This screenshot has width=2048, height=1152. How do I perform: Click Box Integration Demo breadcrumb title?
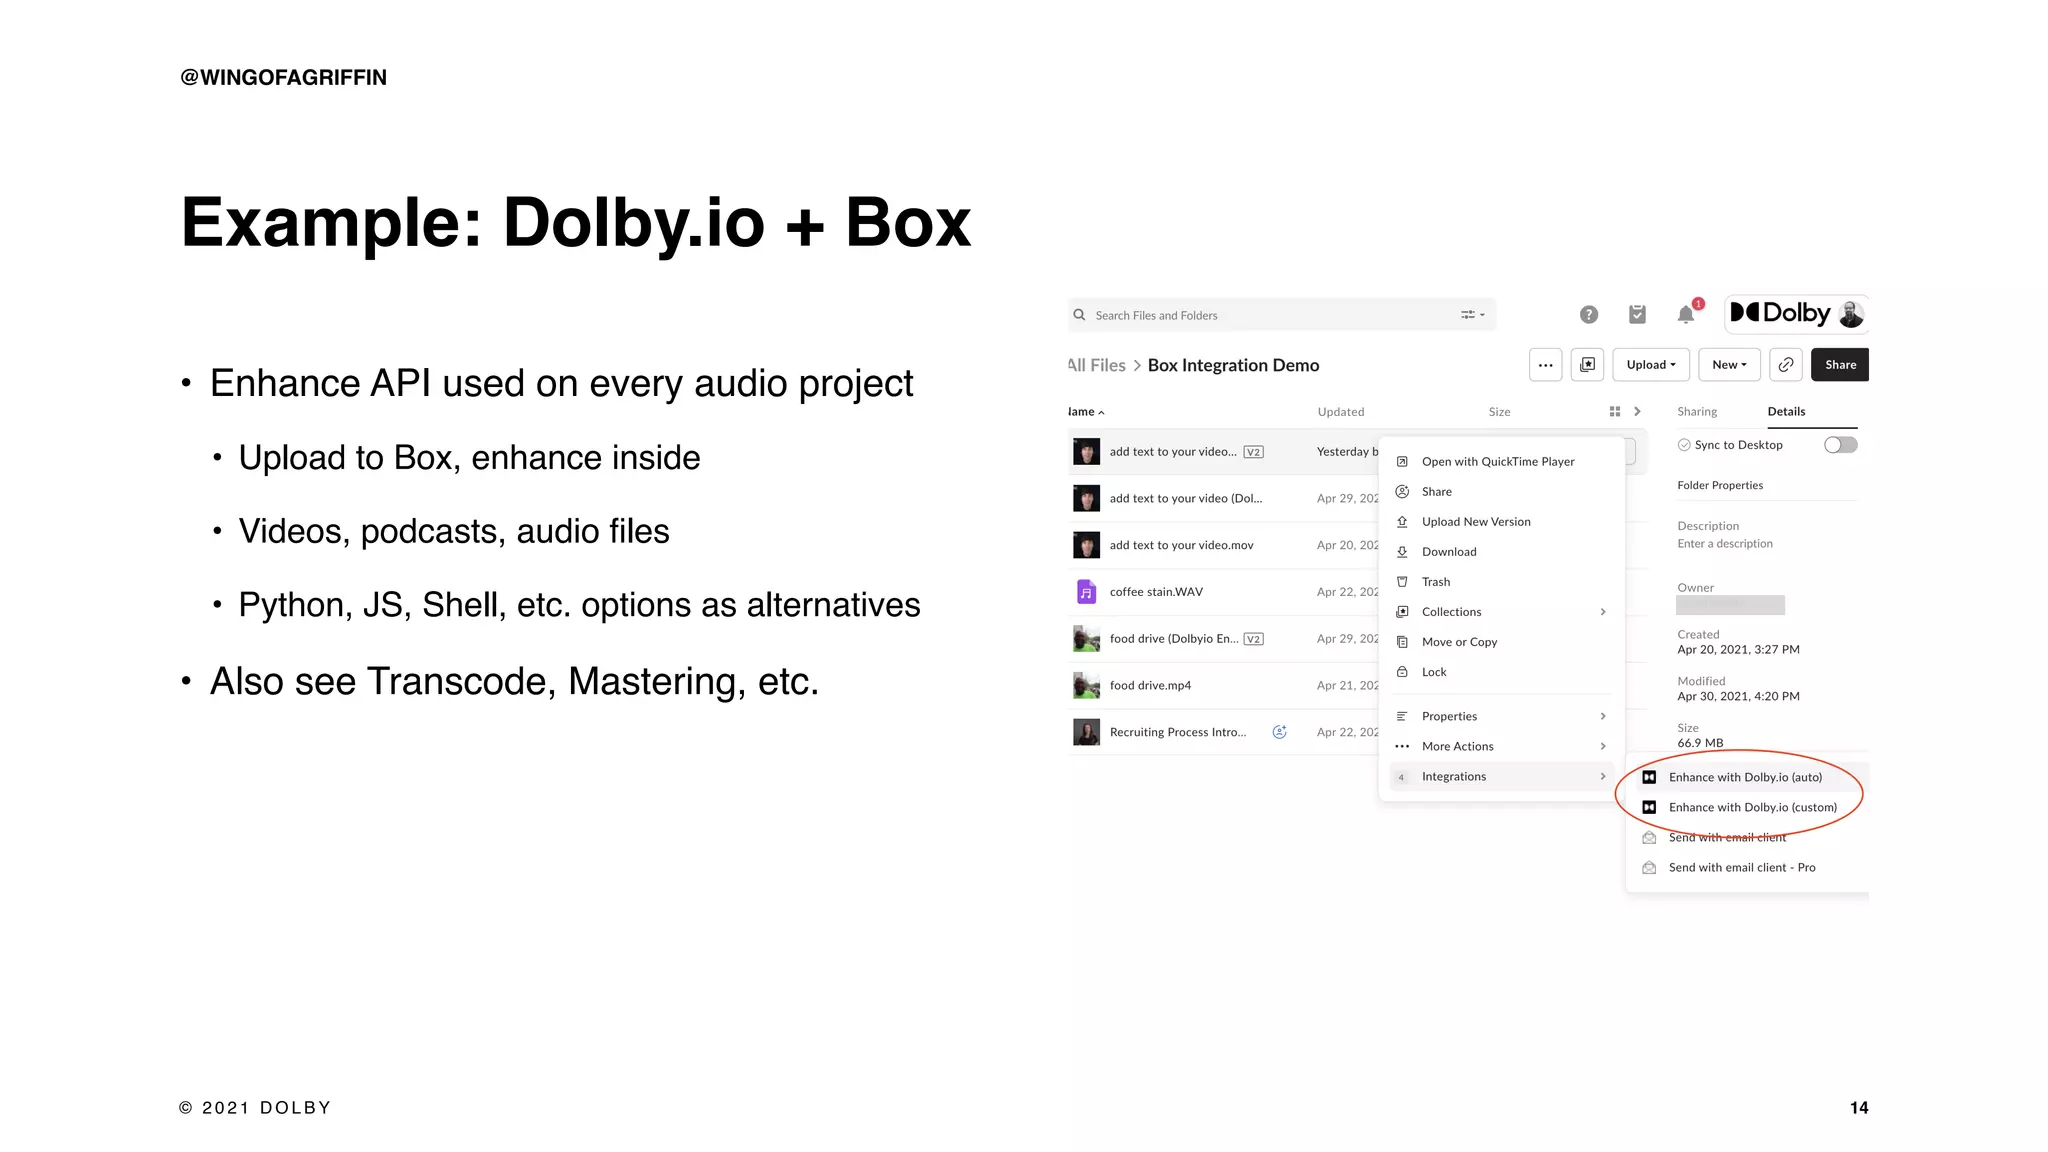tap(1233, 365)
